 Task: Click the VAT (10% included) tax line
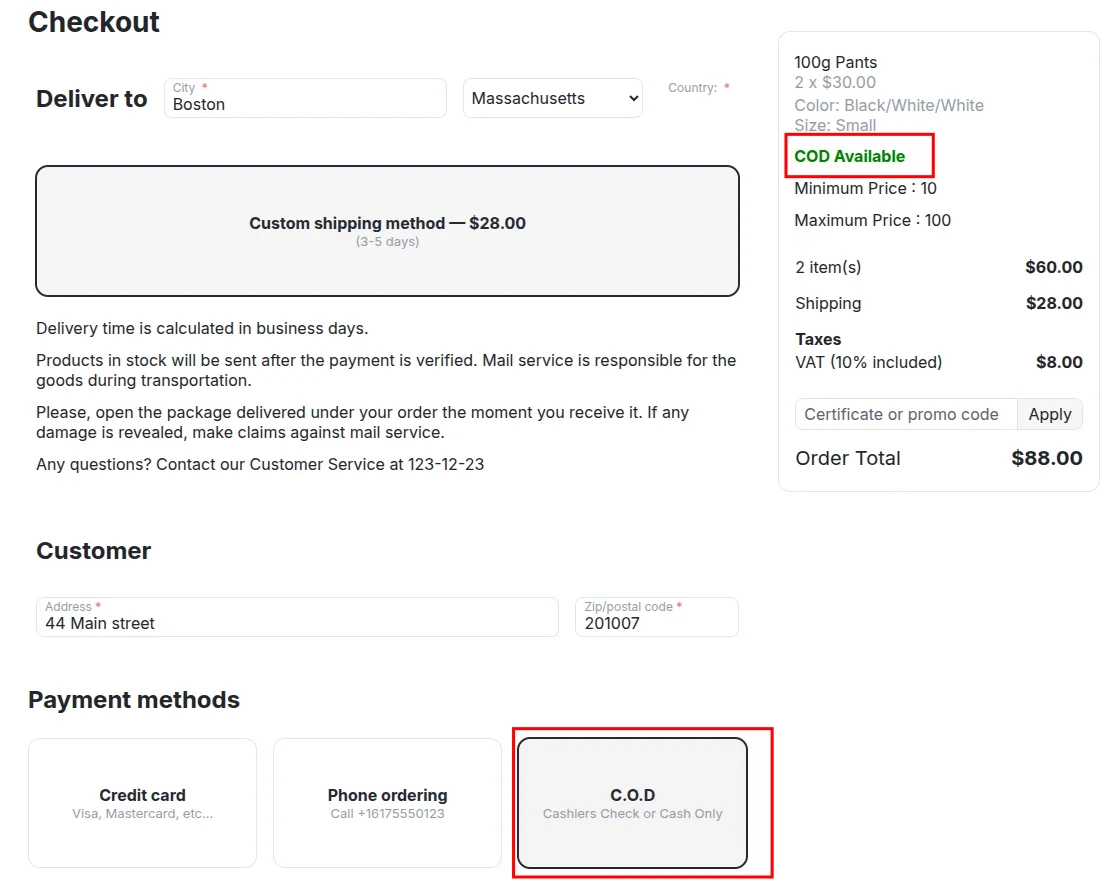[x=868, y=362]
